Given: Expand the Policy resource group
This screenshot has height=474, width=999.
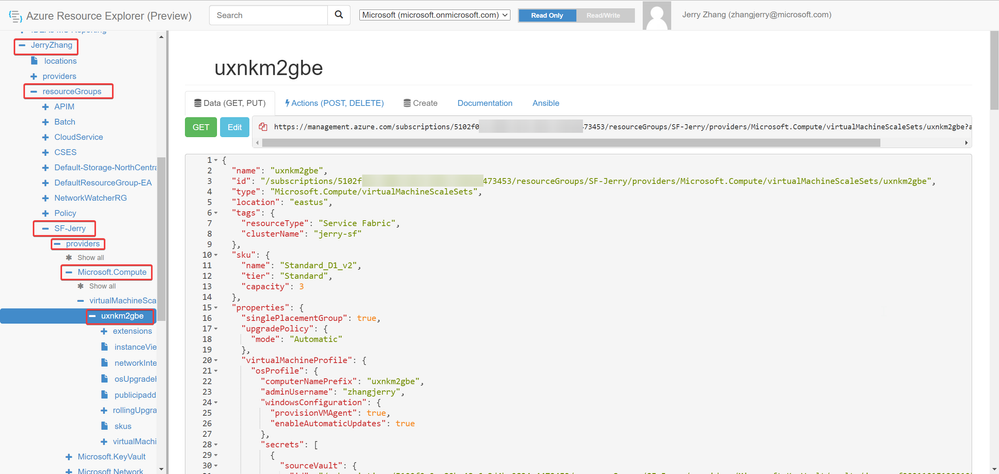Looking at the screenshot, I should pyautogui.click(x=45, y=213).
